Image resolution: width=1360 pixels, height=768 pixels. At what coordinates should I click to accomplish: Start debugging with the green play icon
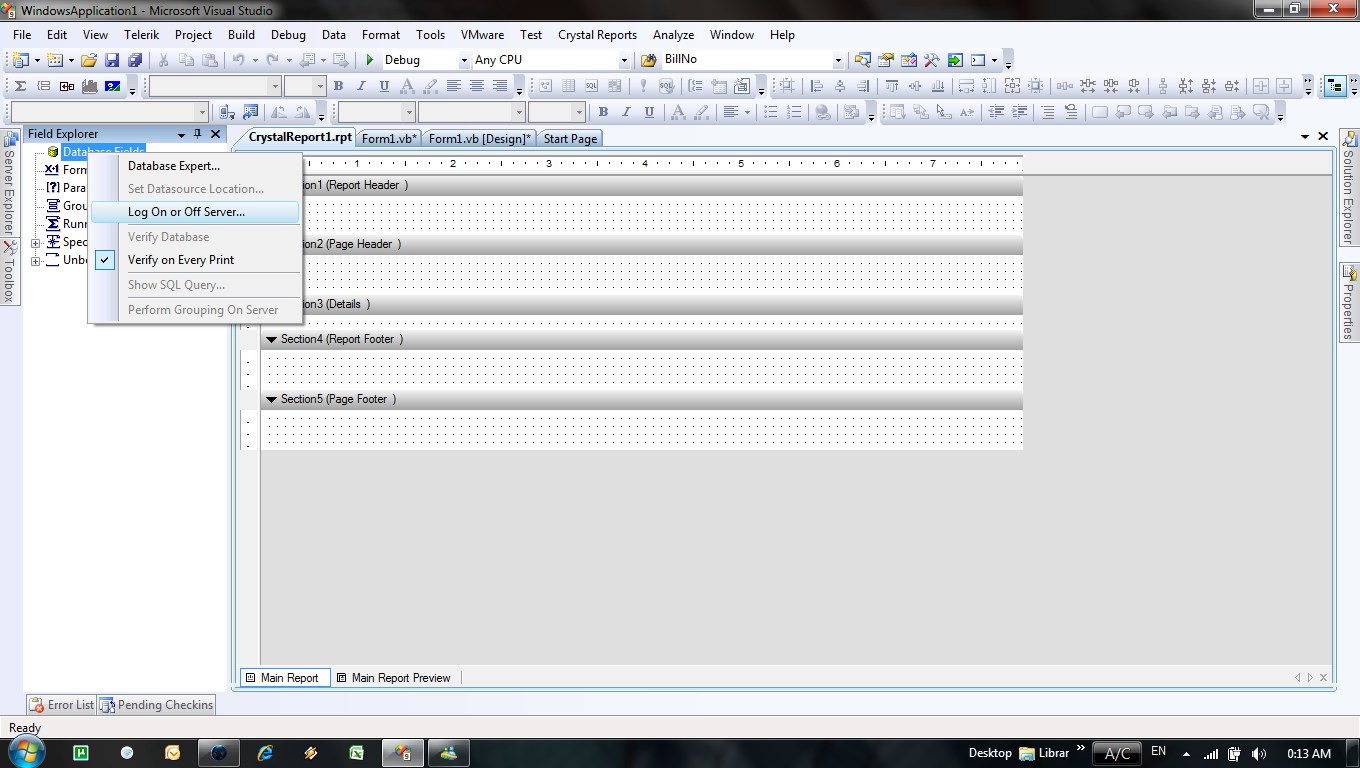click(370, 60)
